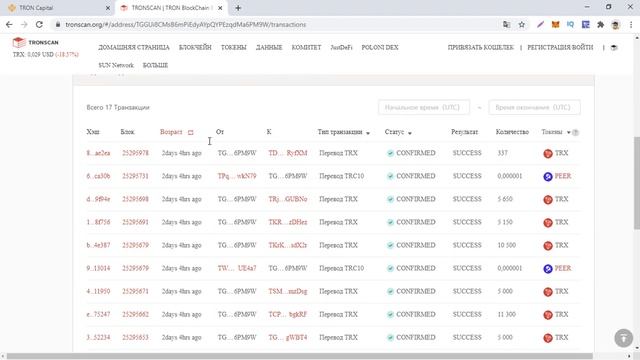Image resolution: width=640 pixels, height=360 pixels.
Task: Open MetaMask fox extension icon
Action: click(556, 24)
